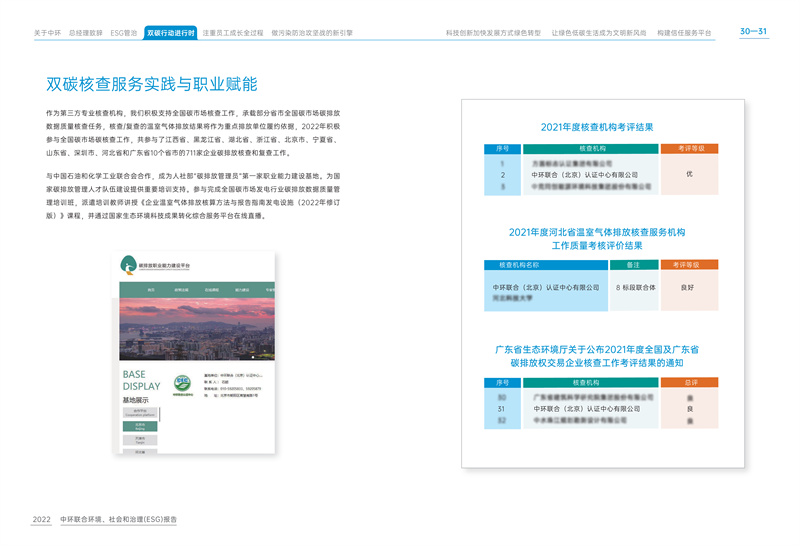Image resolution: width=800 pixels, height=546 pixels.
Task: Click the highlighted 双碳行动进行时 tab
Action: [170, 33]
